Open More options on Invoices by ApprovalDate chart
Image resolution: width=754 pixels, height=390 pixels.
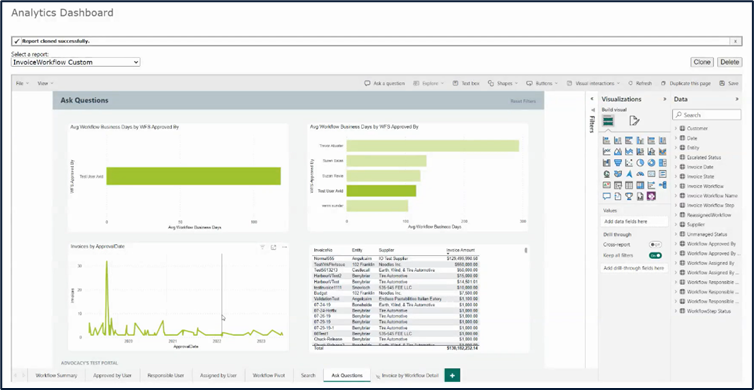point(284,247)
